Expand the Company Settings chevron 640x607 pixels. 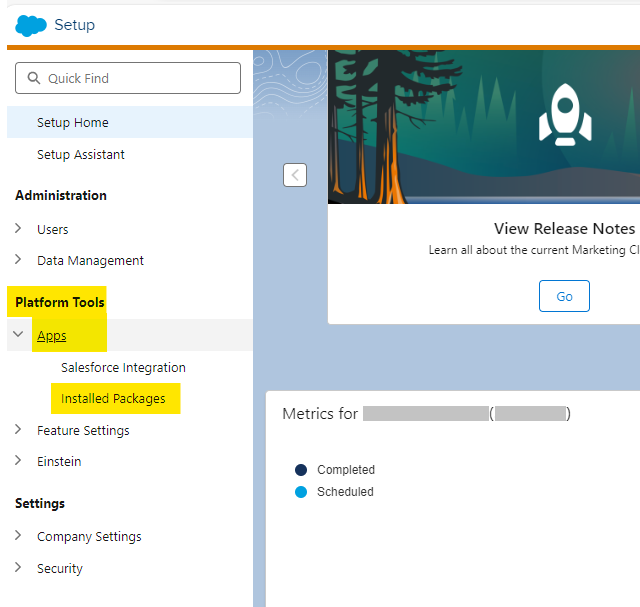(x=19, y=536)
